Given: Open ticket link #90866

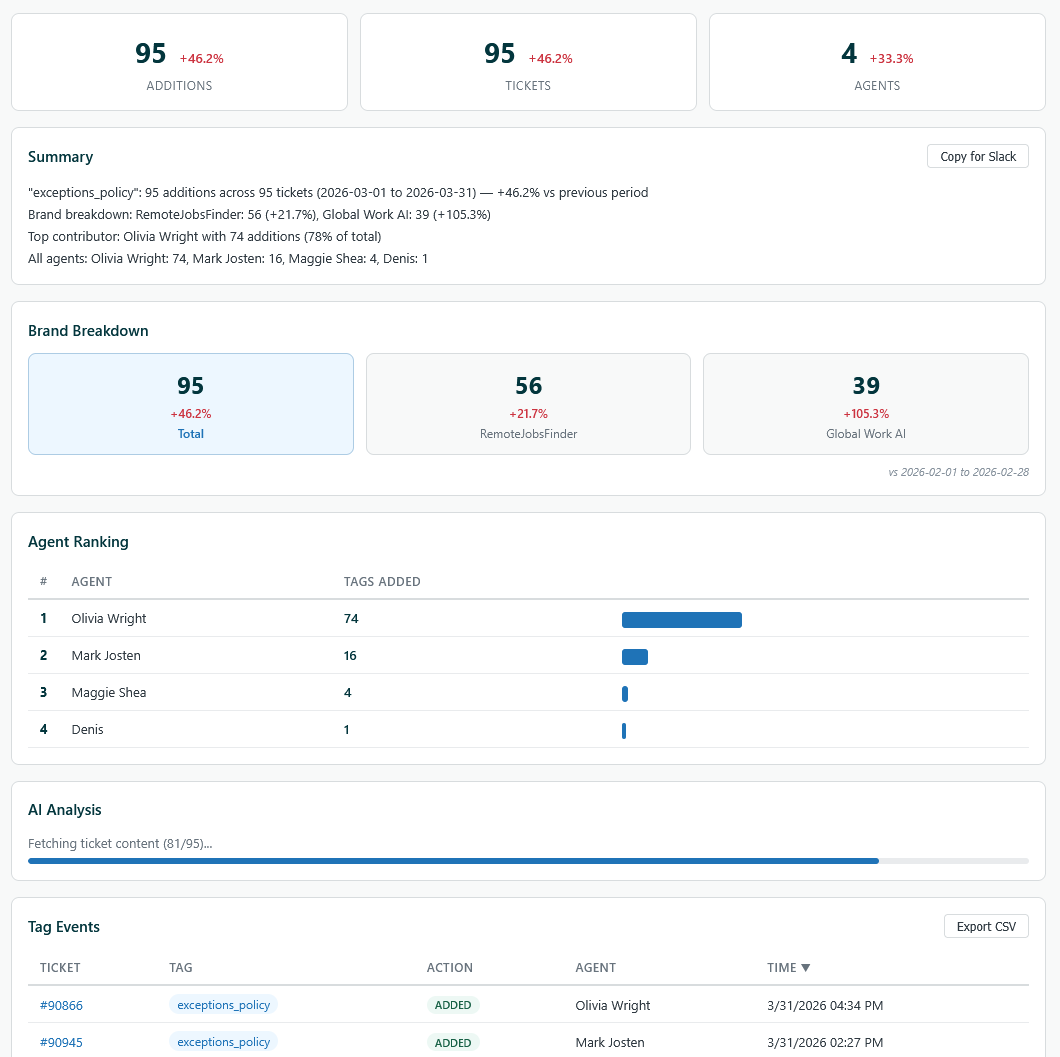Looking at the screenshot, I should click(61, 1005).
